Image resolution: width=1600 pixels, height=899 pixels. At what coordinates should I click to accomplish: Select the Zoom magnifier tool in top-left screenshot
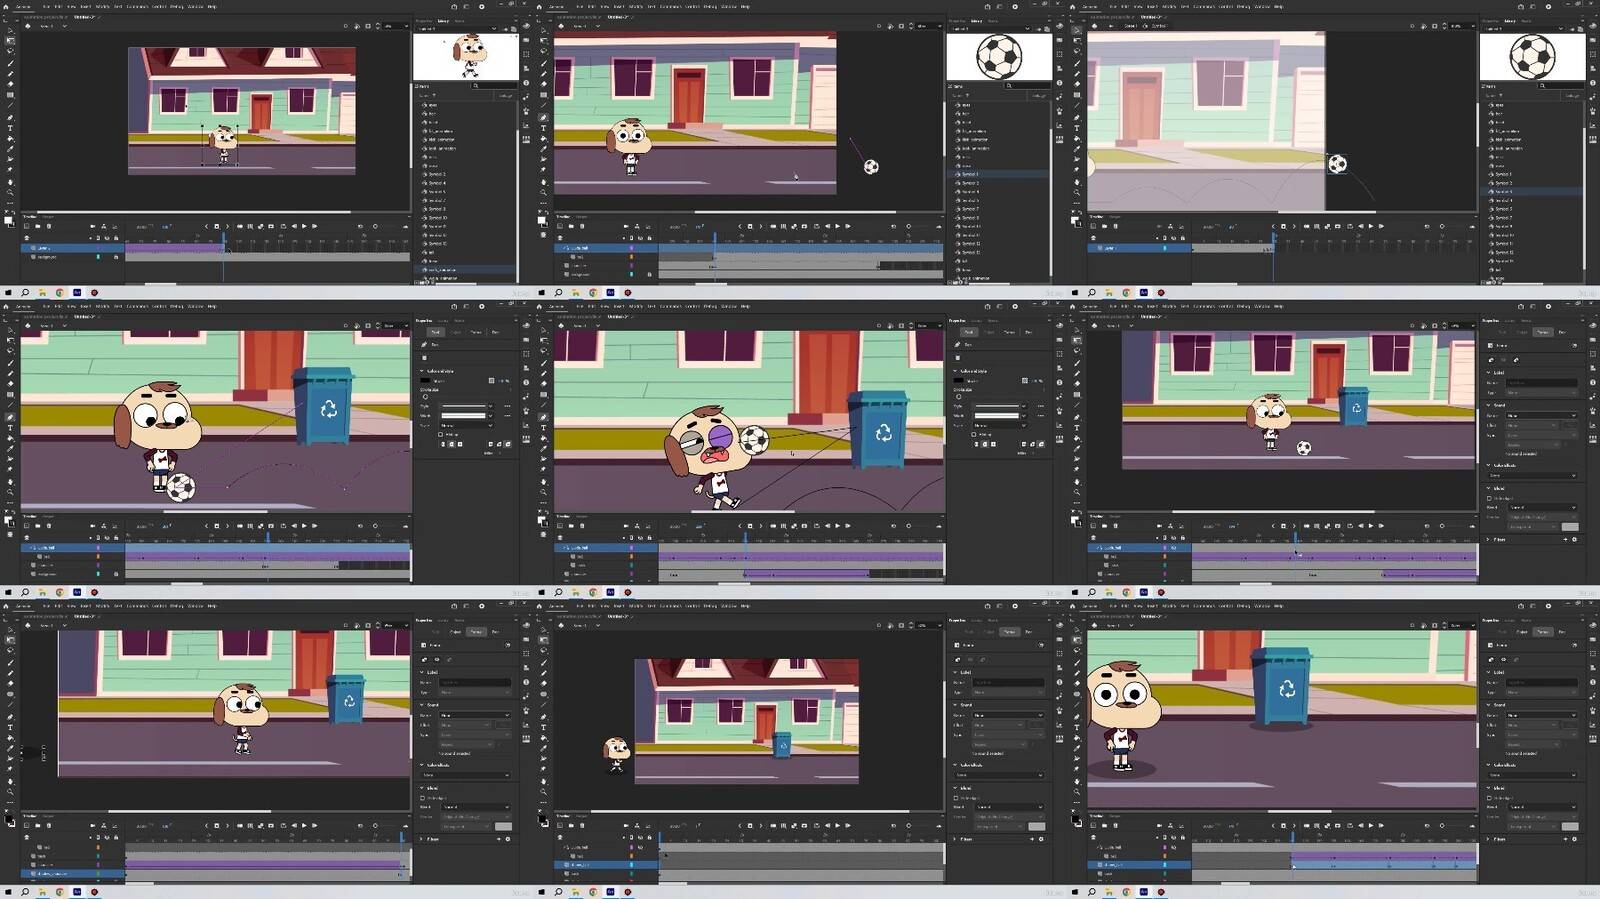pos(10,192)
